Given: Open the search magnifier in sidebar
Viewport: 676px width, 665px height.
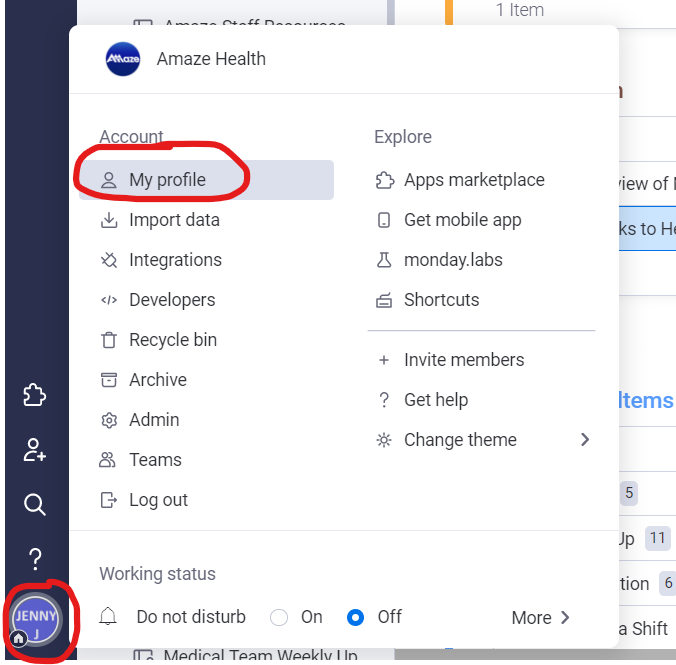Looking at the screenshot, I should click(x=34, y=505).
